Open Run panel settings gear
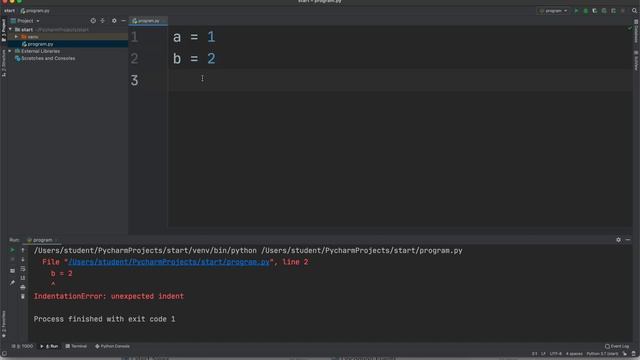Image resolution: width=640 pixels, height=360 pixels. [x=618, y=240]
